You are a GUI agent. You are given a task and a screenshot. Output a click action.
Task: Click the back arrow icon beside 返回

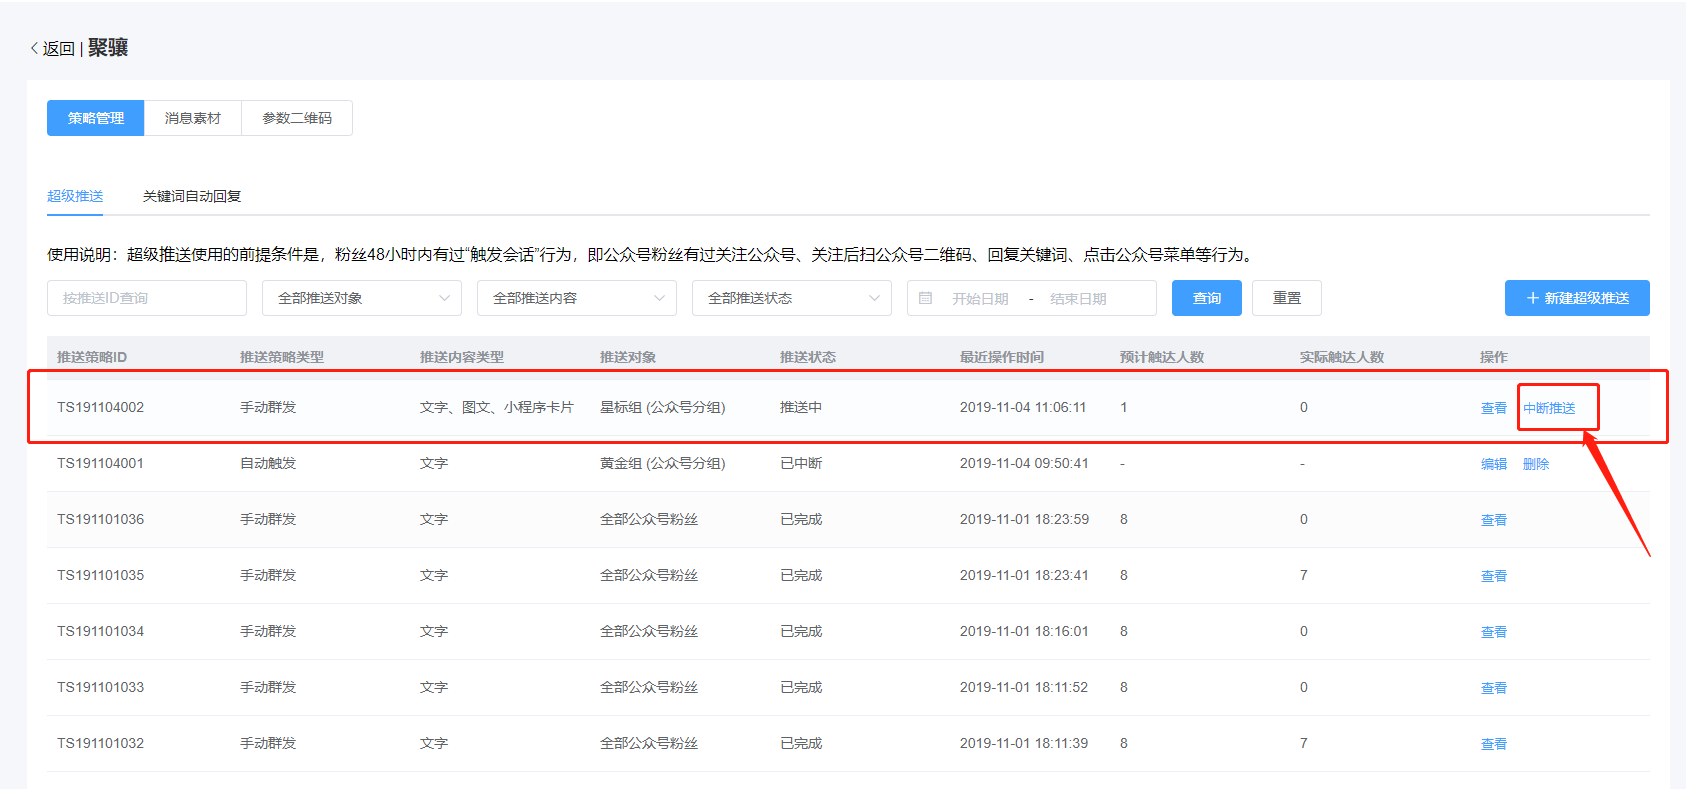pos(34,48)
